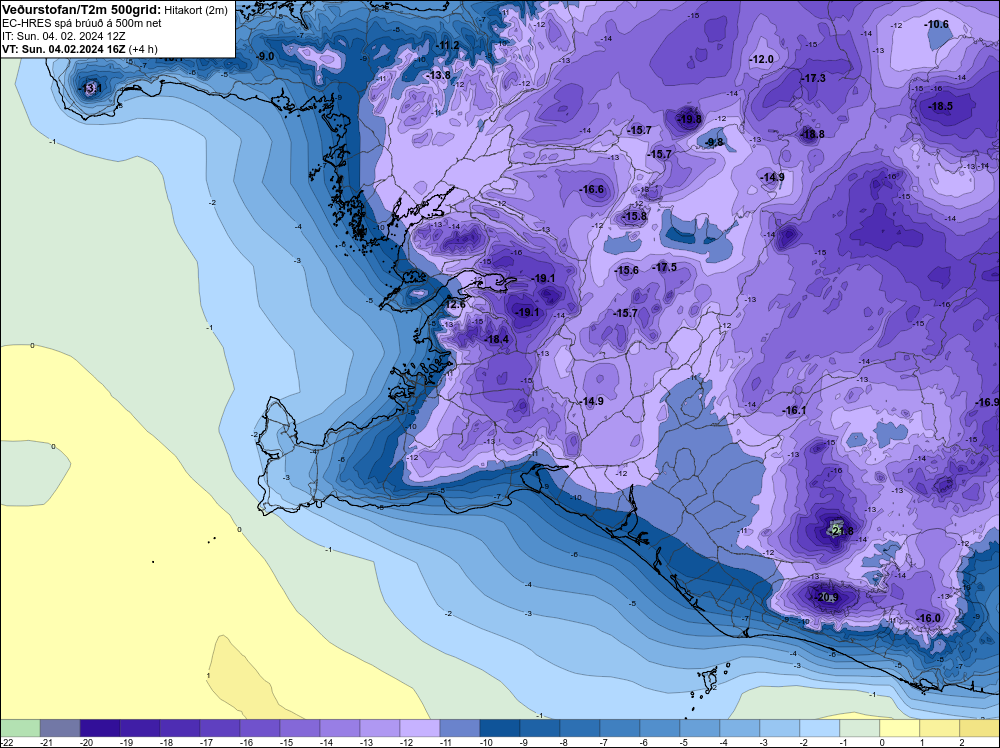
Task: Select the pale yellow legend swatch above 0
Action: [900, 728]
